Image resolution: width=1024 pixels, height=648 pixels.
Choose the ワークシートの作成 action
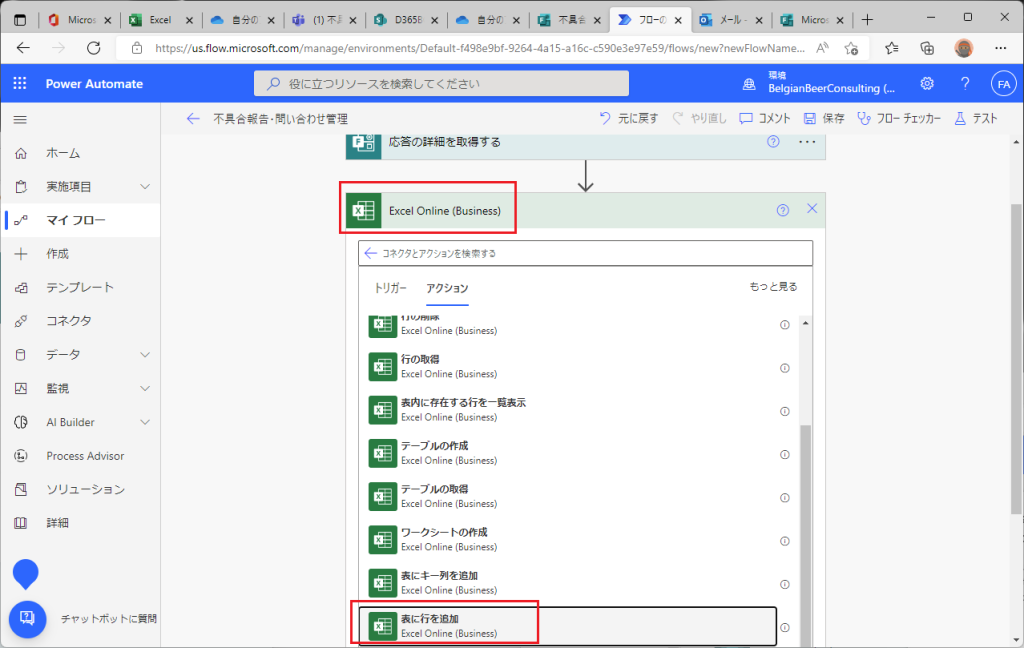point(568,540)
